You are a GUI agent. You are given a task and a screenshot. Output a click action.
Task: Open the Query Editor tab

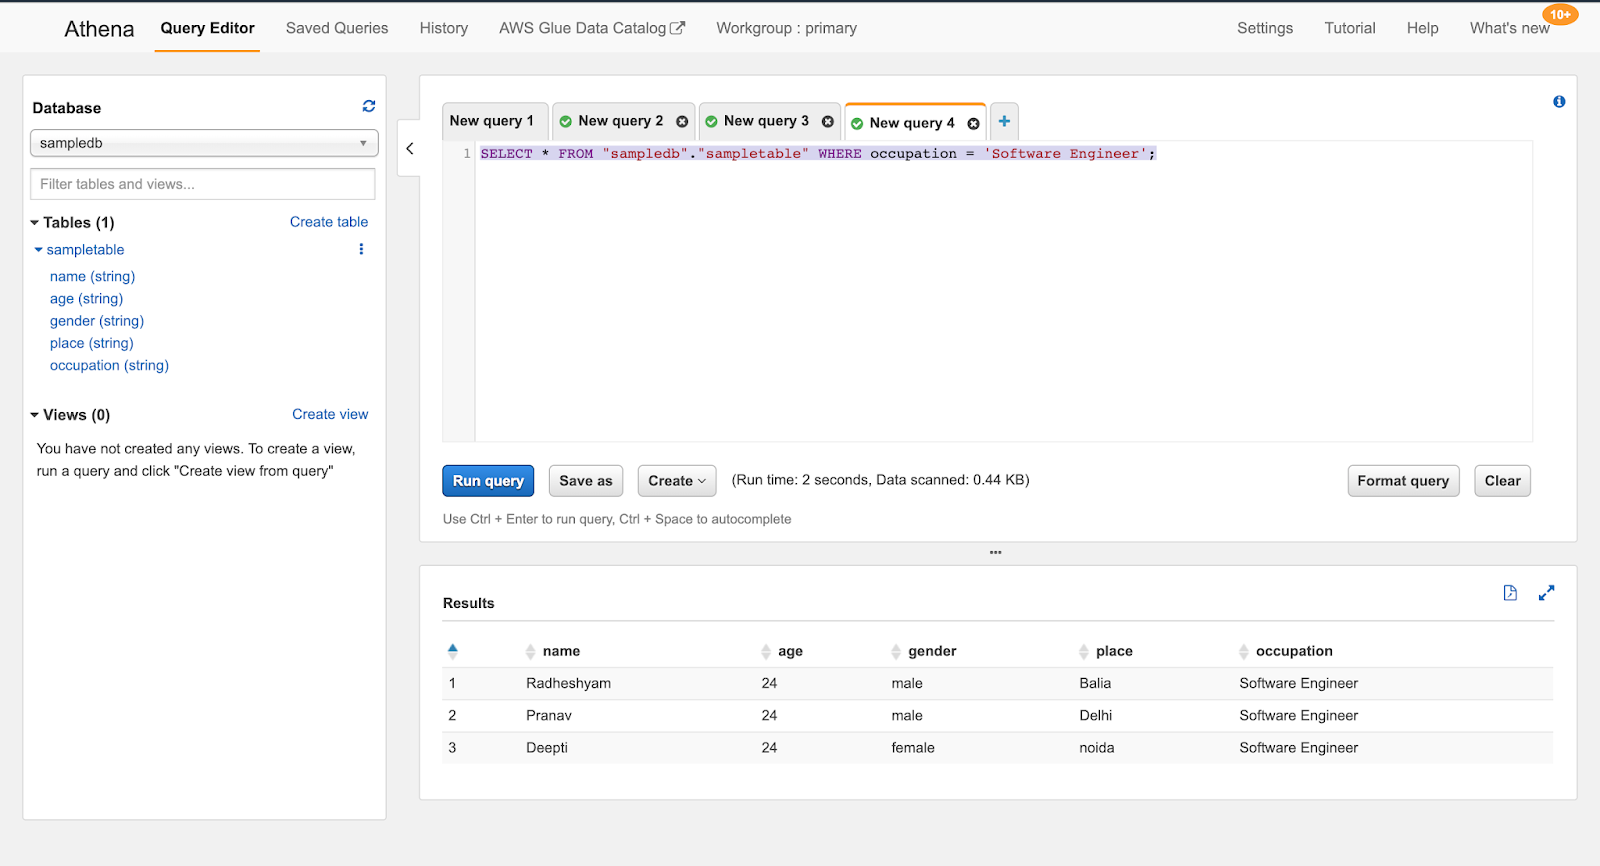pyautogui.click(x=207, y=28)
